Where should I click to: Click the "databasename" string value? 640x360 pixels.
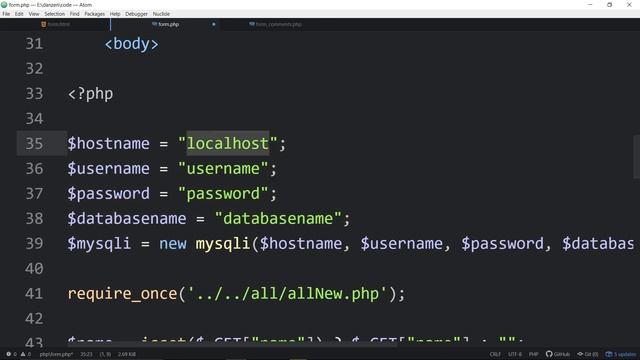[x=278, y=219]
